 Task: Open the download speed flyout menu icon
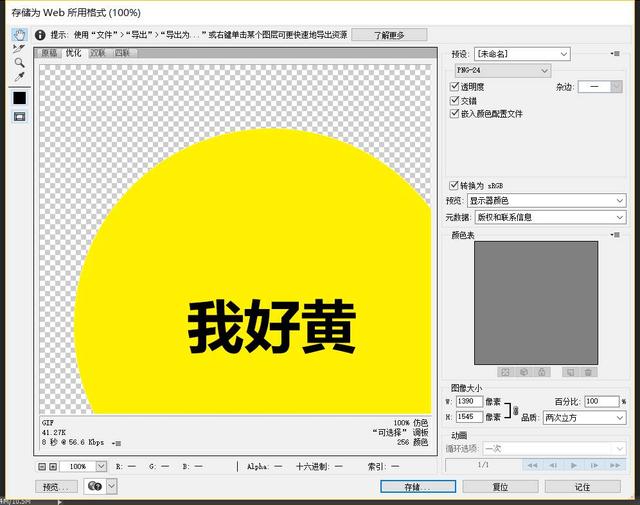click(116, 443)
